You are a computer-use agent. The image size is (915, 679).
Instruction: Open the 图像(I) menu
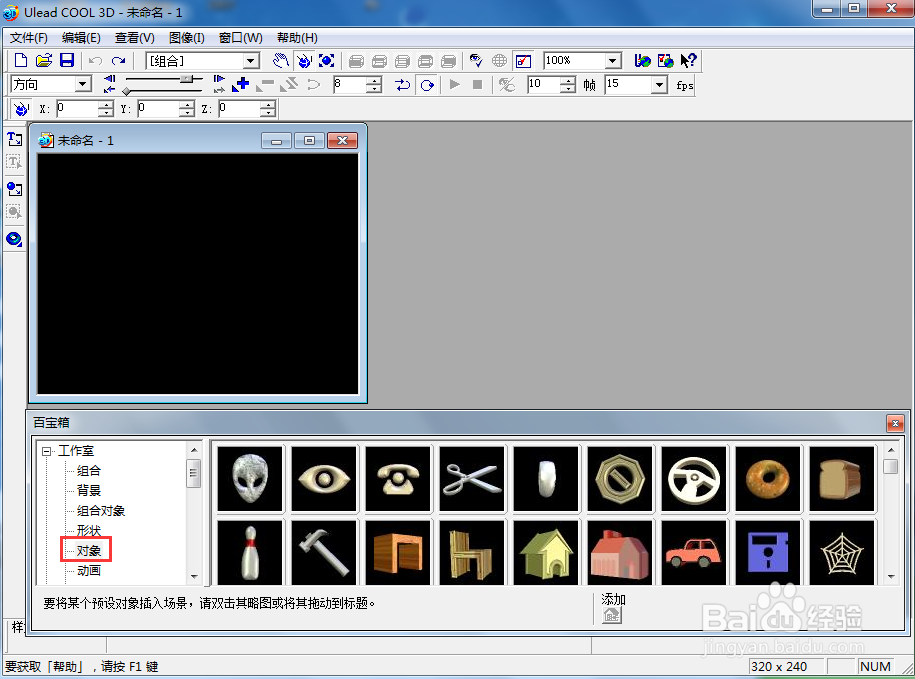click(187, 38)
